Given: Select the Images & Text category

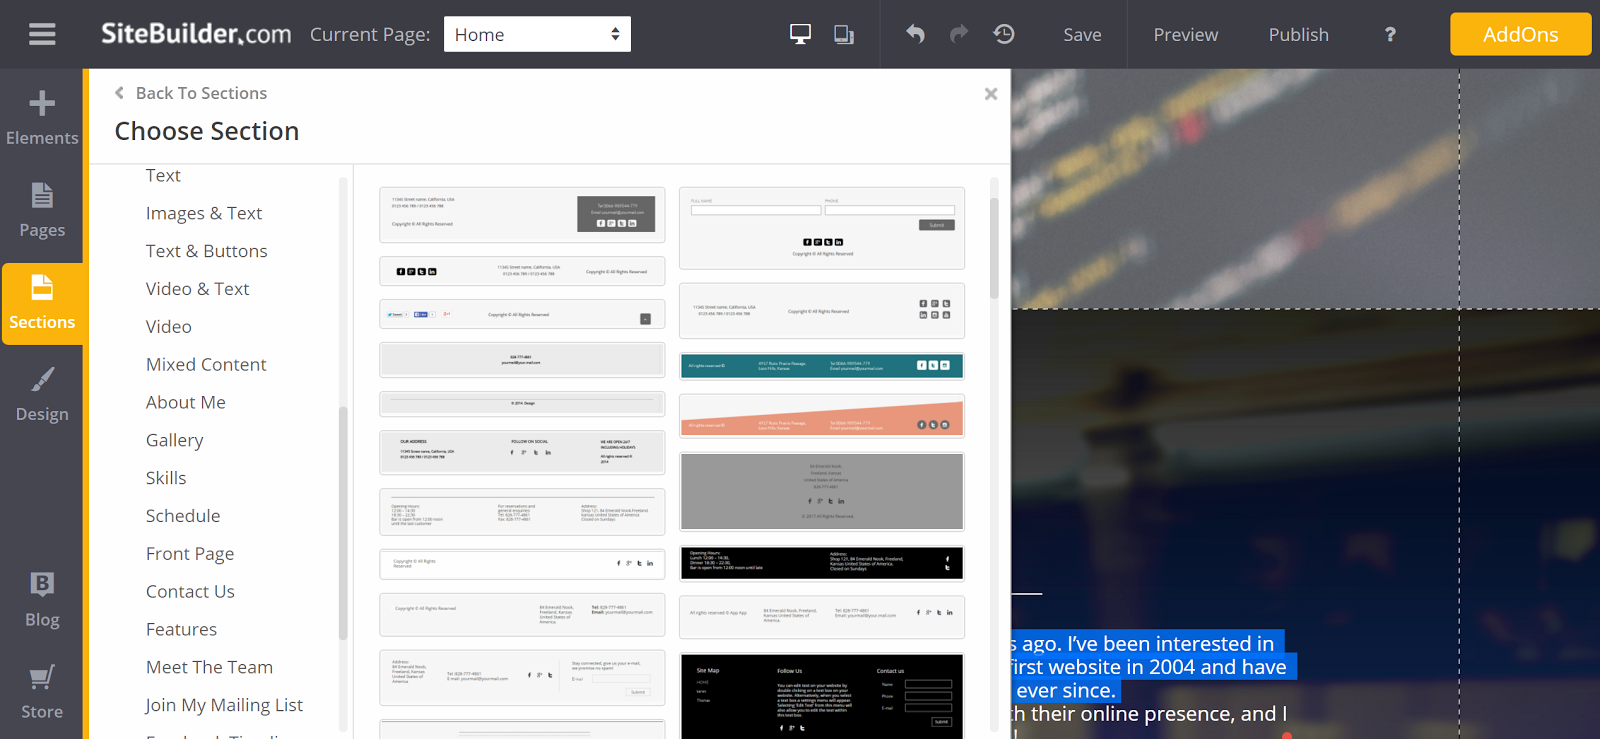Looking at the screenshot, I should tap(204, 213).
